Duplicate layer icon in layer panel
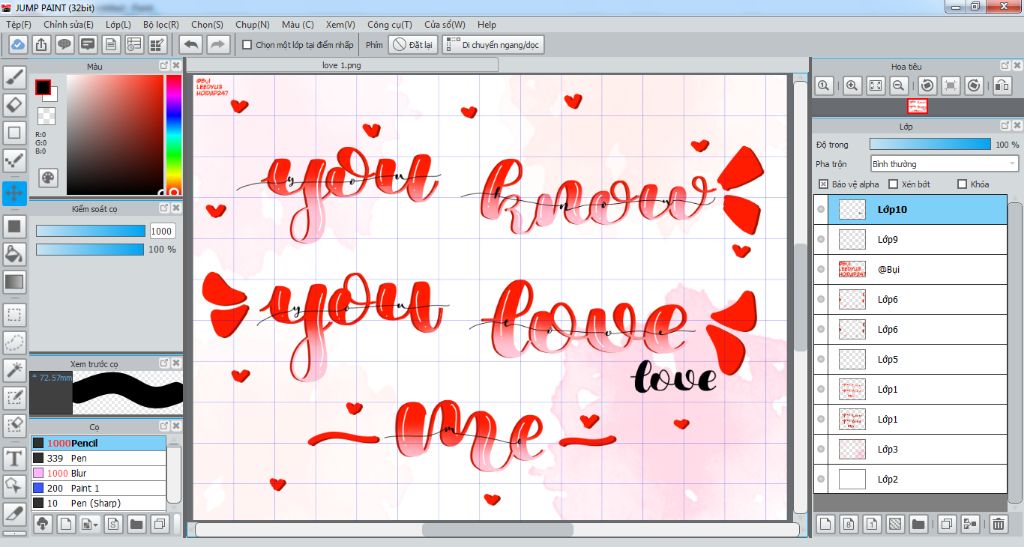 (x=946, y=524)
